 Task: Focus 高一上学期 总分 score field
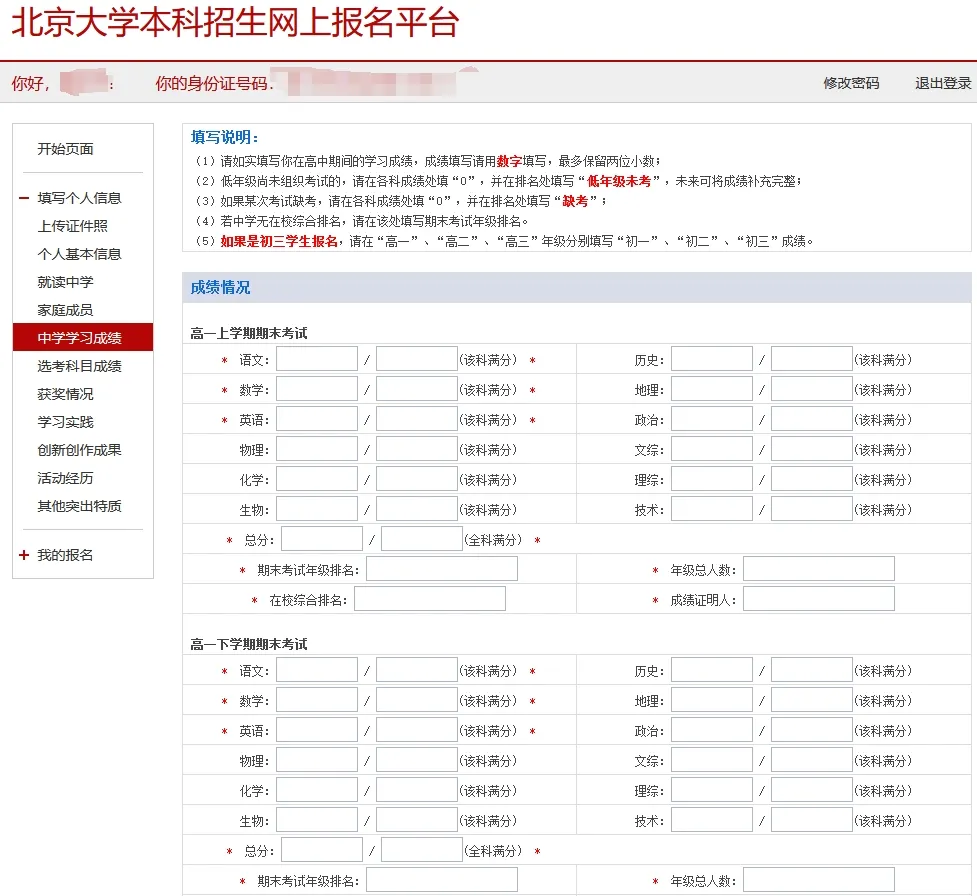[x=322, y=539]
